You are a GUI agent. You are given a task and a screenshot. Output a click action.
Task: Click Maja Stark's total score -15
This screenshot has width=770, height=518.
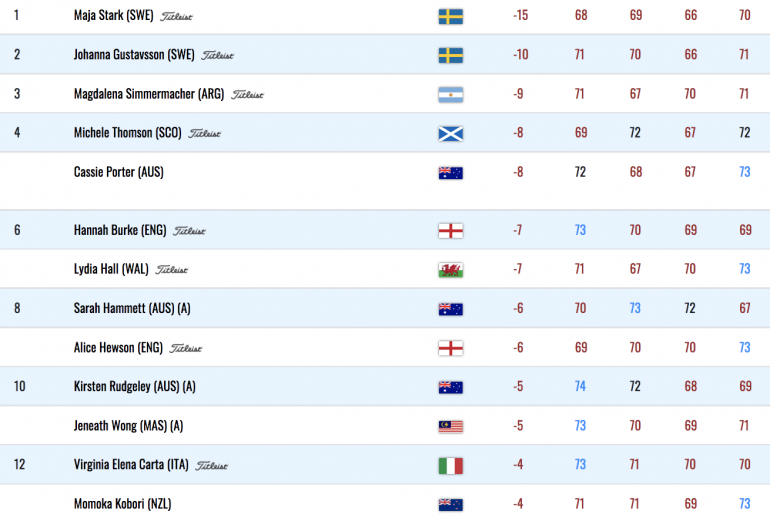pyautogui.click(x=520, y=15)
